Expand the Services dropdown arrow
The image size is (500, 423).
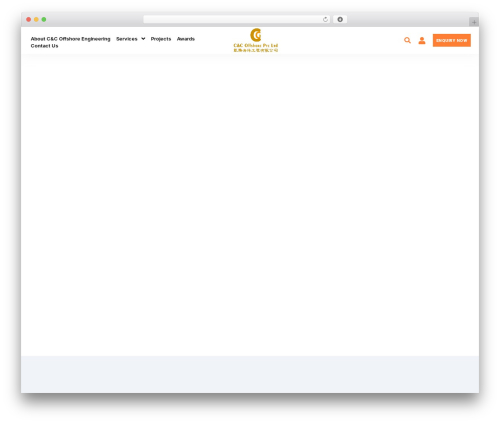pos(143,39)
